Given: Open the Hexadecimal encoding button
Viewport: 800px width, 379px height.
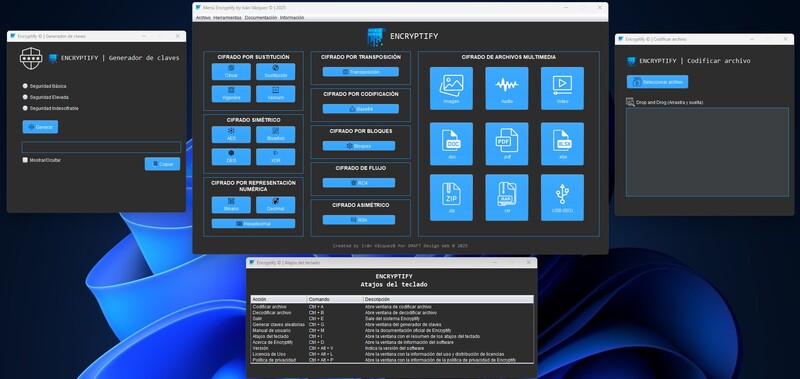Looking at the screenshot, I should tap(253, 223).
